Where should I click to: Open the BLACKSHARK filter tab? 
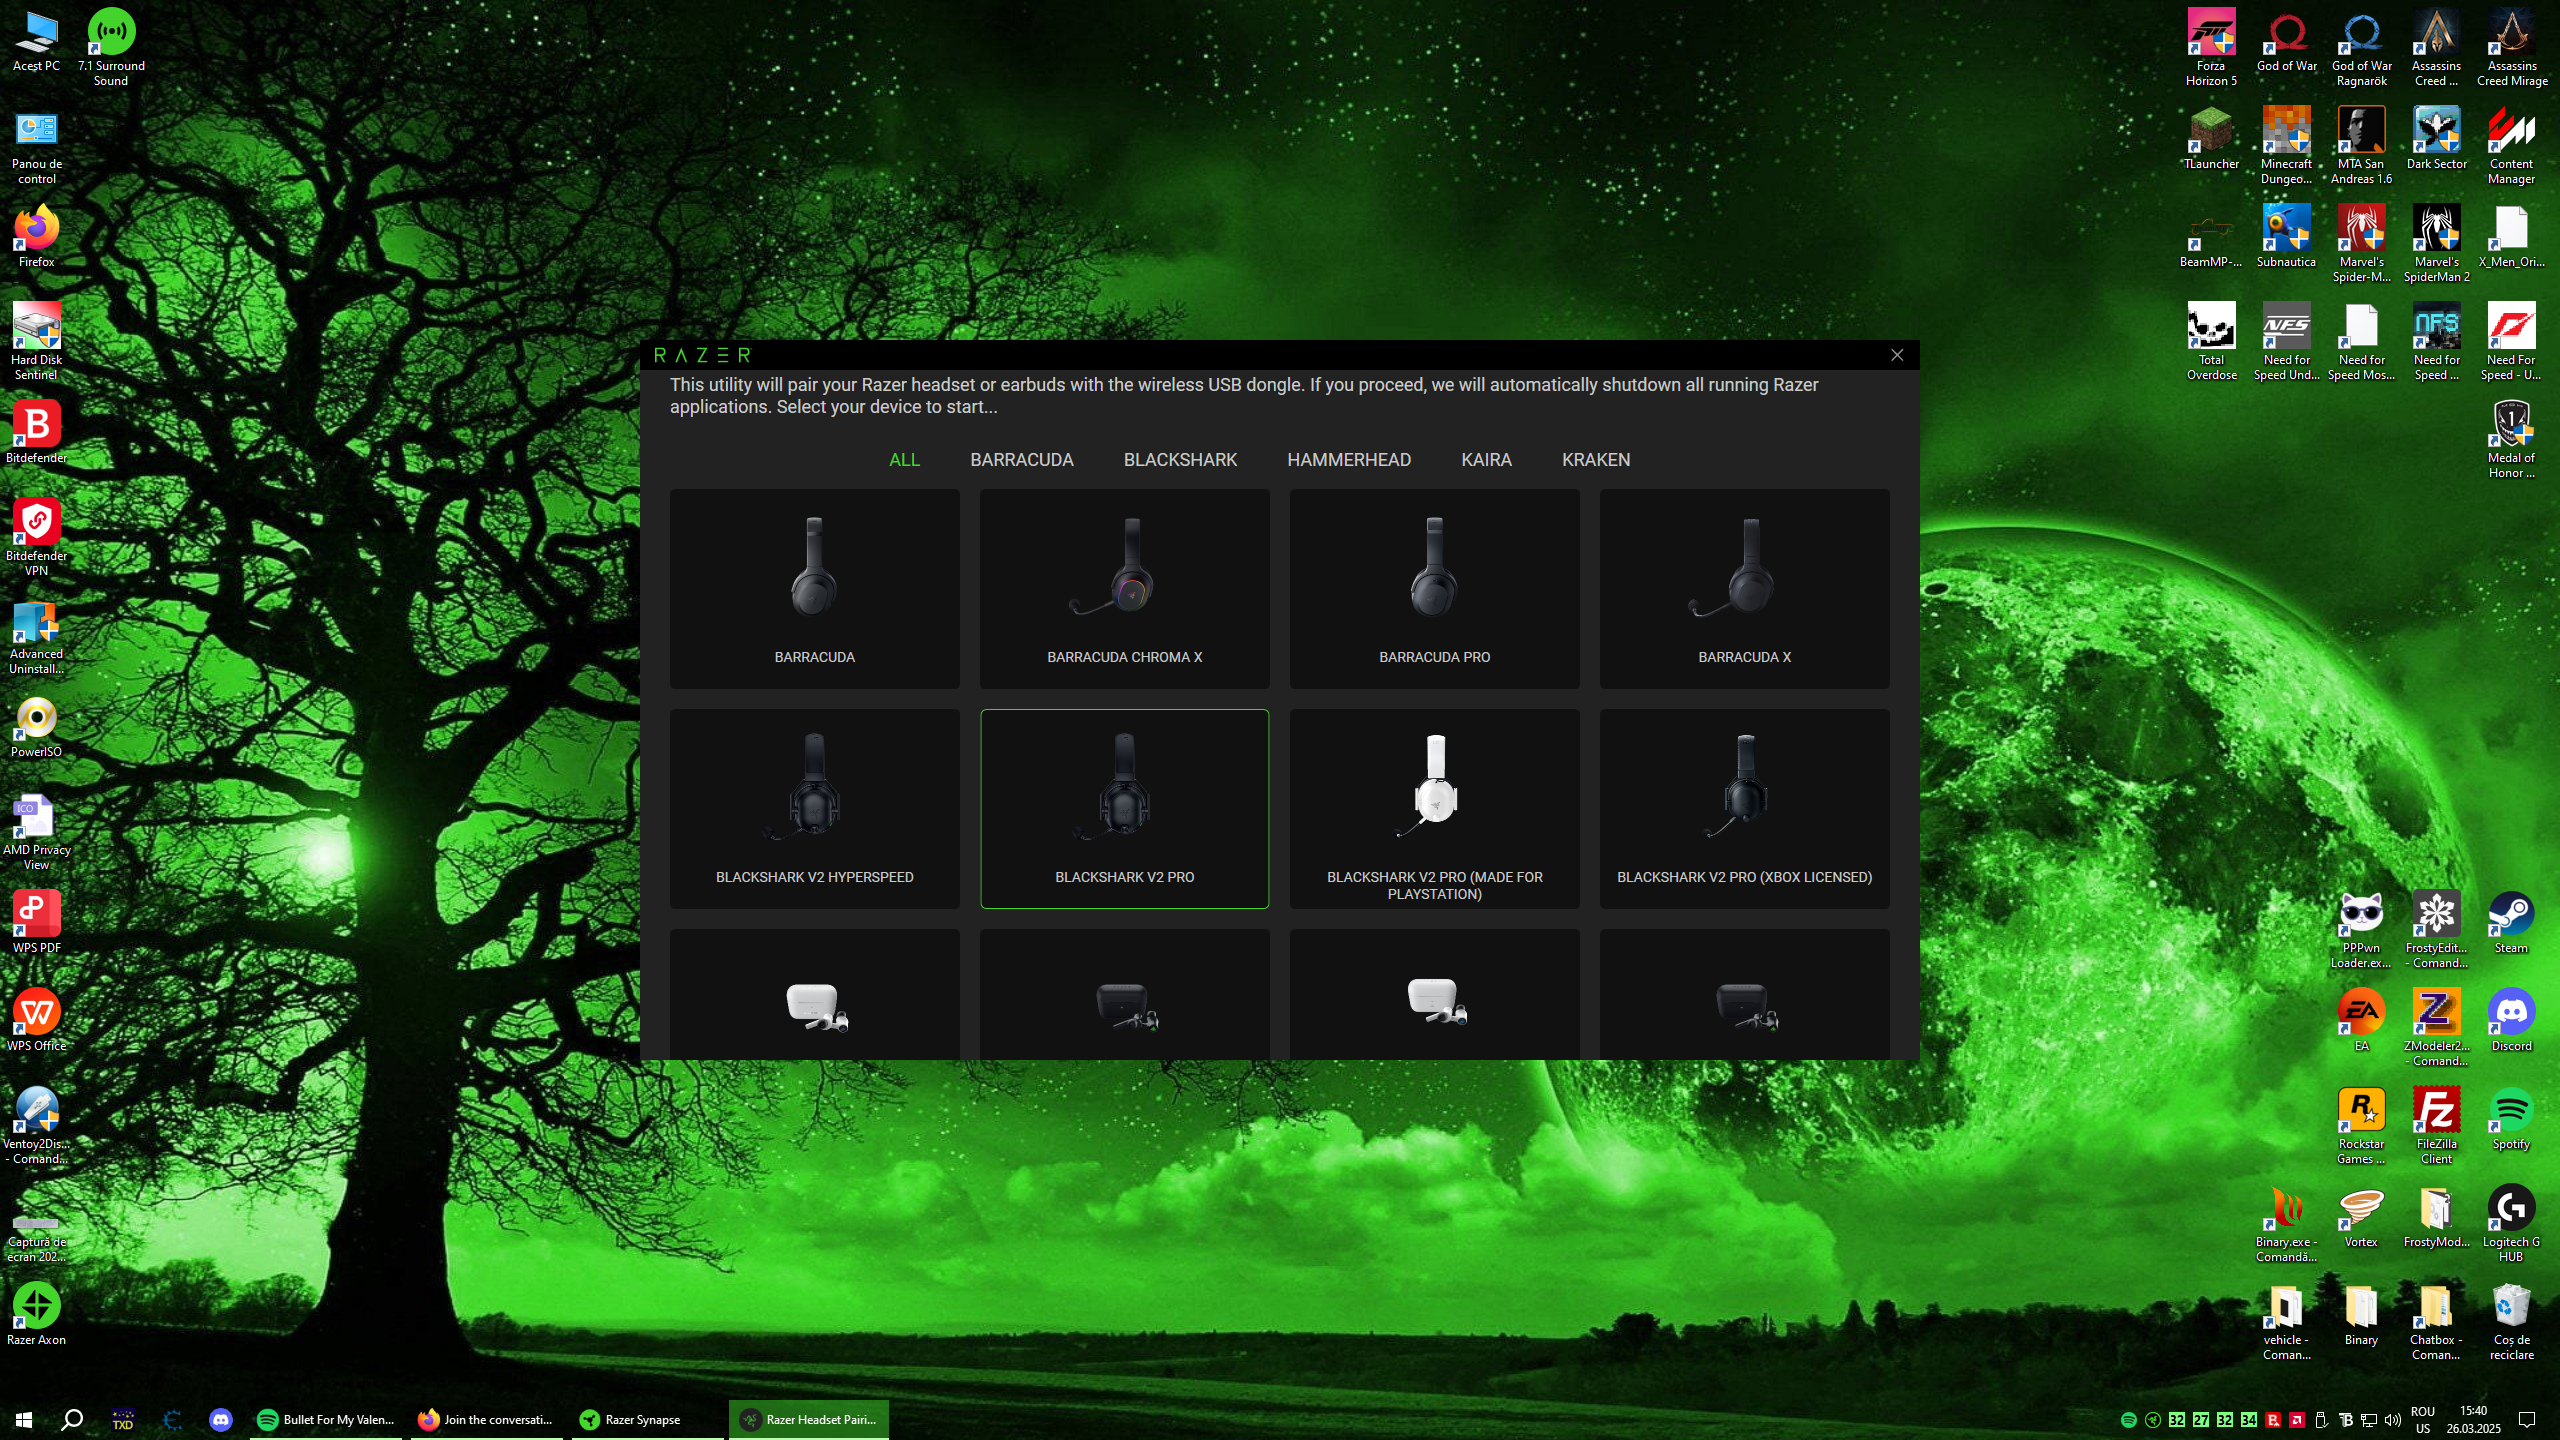click(1180, 460)
